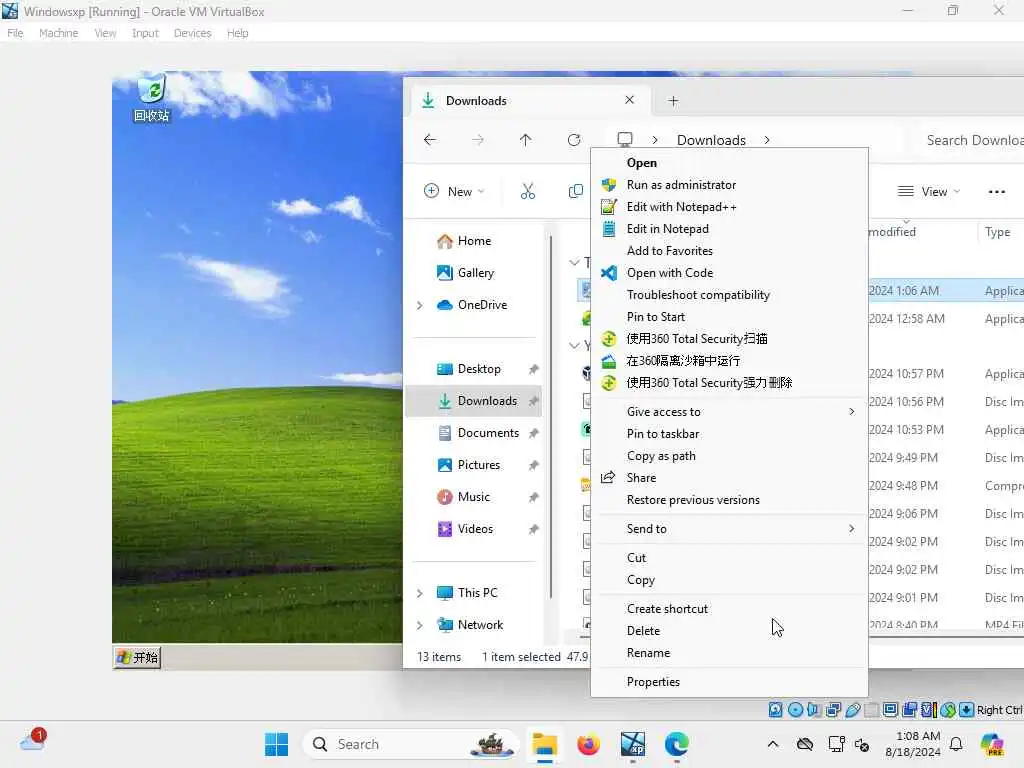Launch Firefox from taskbar
Screen dimensions: 1024x768
click(588, 744)
